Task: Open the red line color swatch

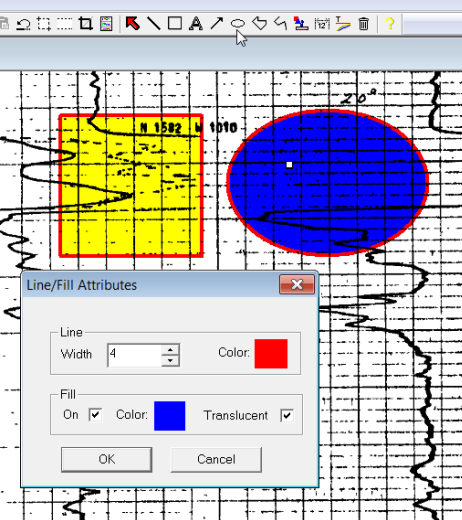Action: (271, 354)
